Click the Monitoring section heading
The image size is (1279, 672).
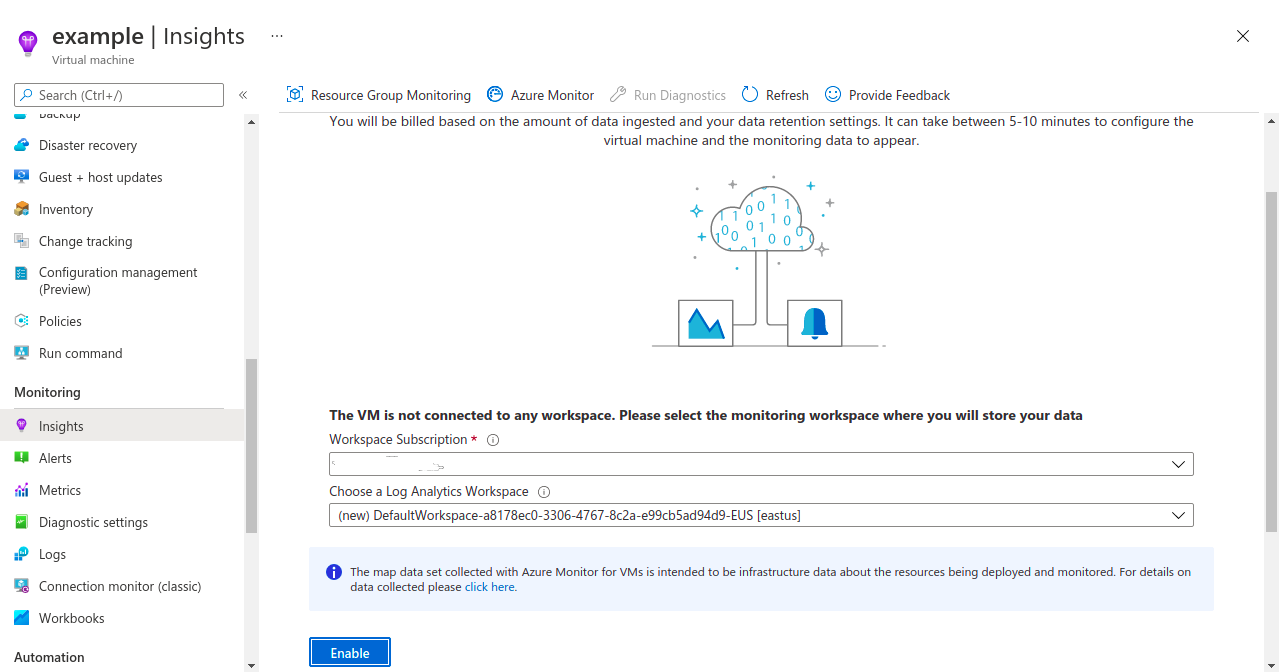point(47,392)
